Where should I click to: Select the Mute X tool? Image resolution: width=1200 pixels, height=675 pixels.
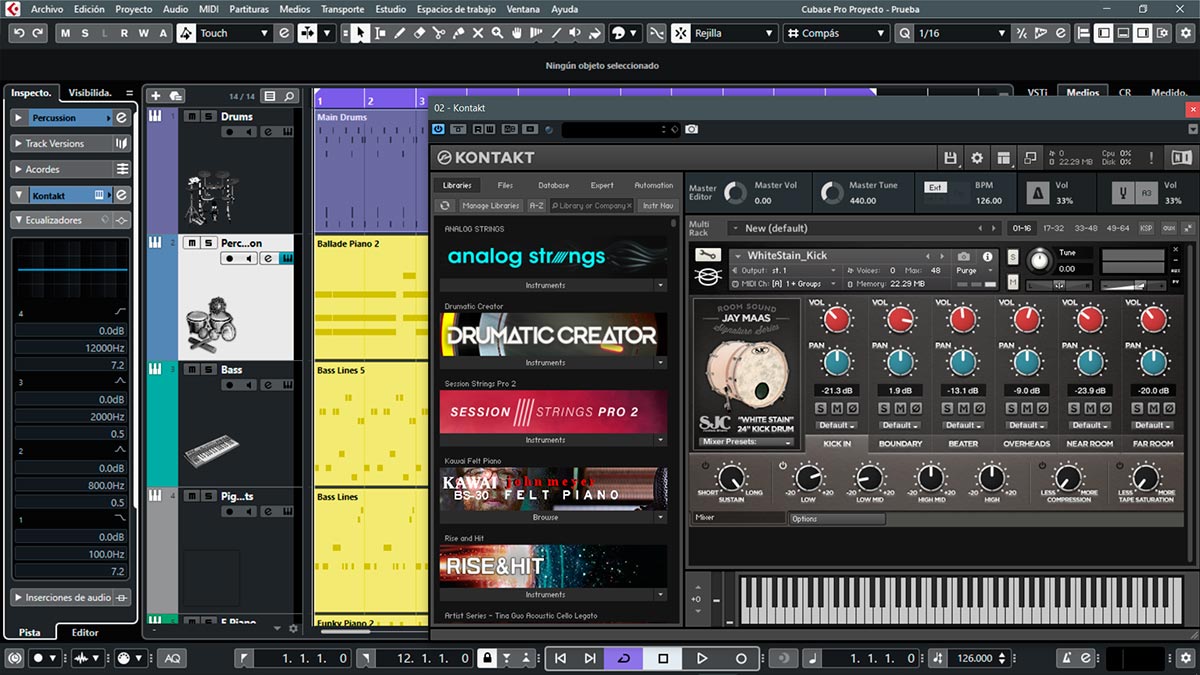[x=478, y=33]
